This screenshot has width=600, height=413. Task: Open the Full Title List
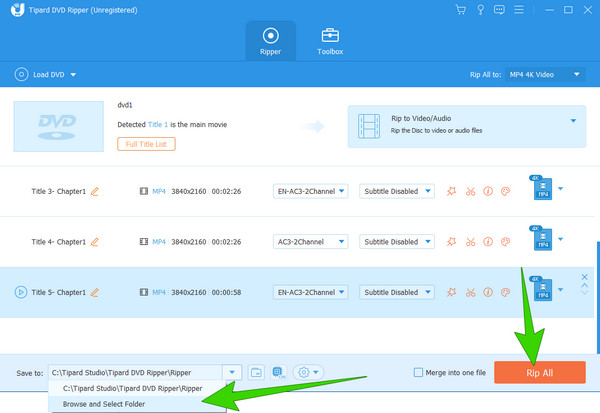click(146, 144)
